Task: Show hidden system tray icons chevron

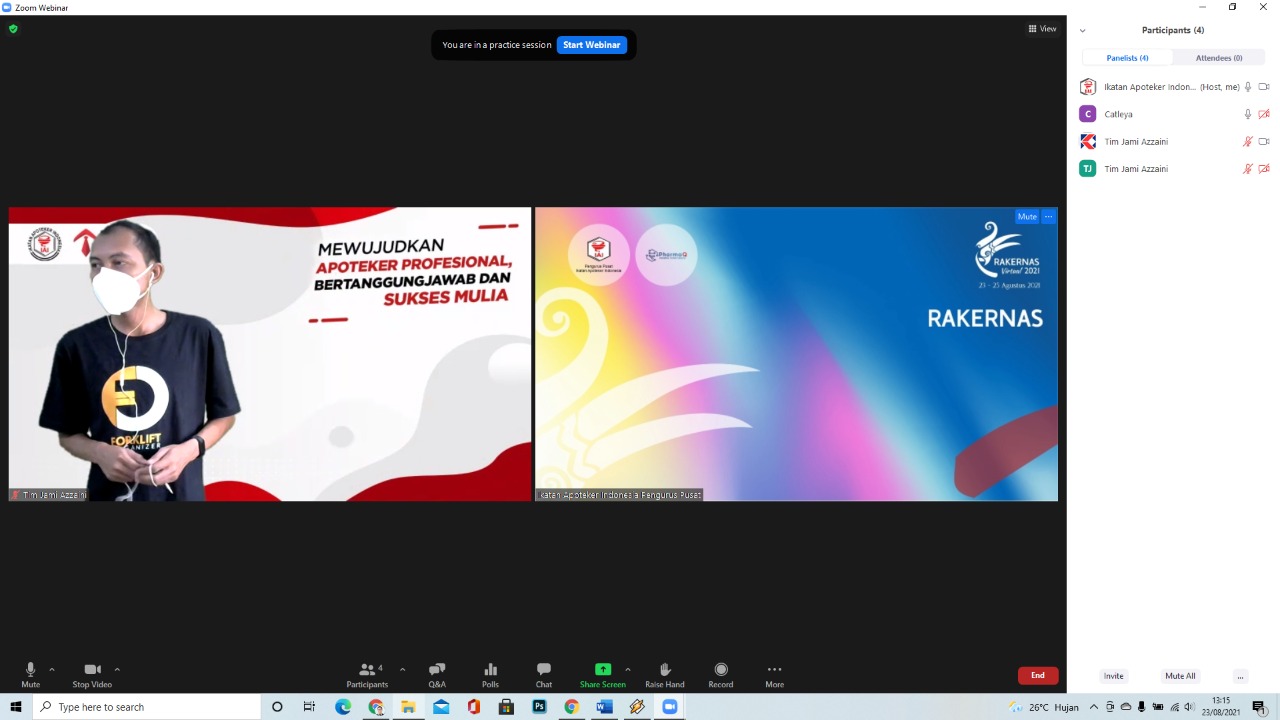Action: coord(1094,707)
